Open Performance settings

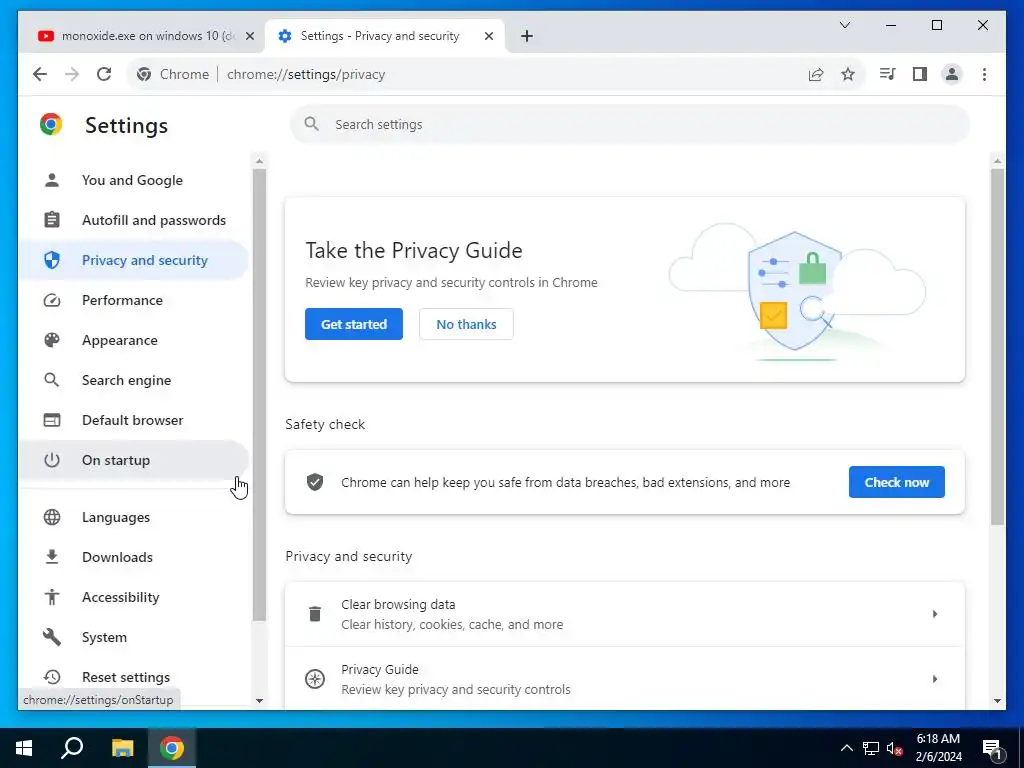(133, 300)
